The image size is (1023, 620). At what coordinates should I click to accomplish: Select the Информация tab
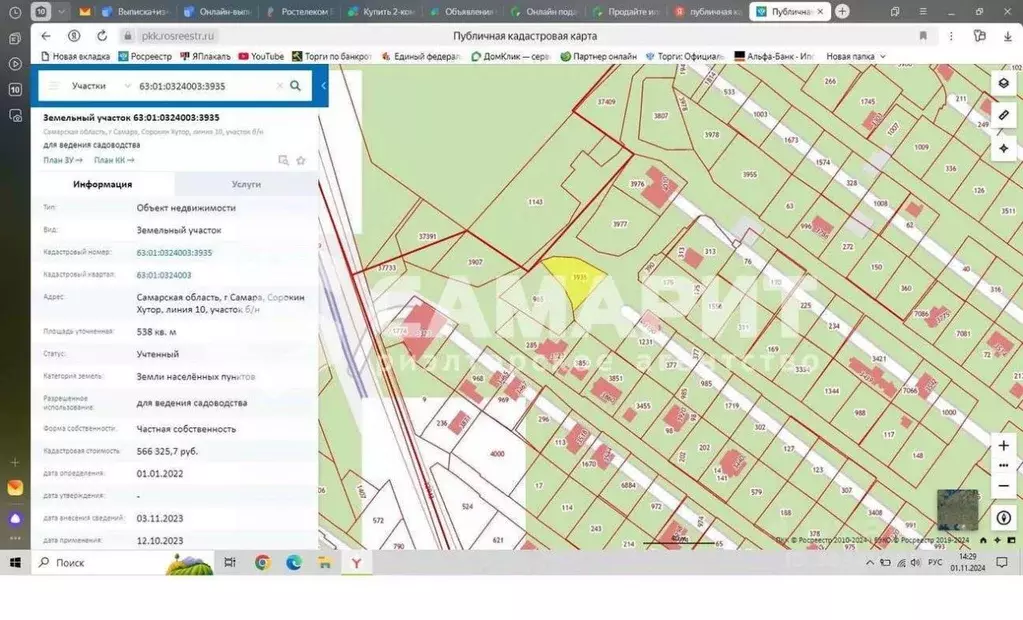pyautogui.click(x=102, y=184)
